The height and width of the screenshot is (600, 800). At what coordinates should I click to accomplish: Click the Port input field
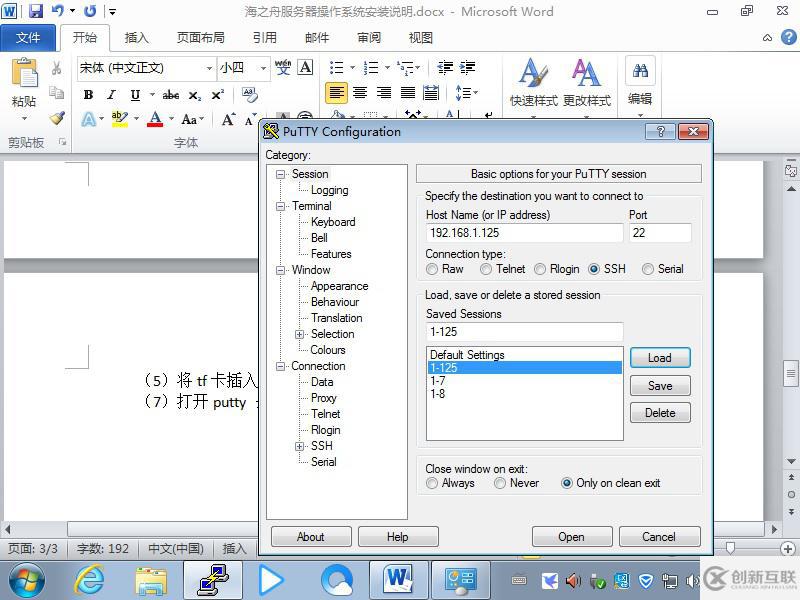click(x=660, y=233)
